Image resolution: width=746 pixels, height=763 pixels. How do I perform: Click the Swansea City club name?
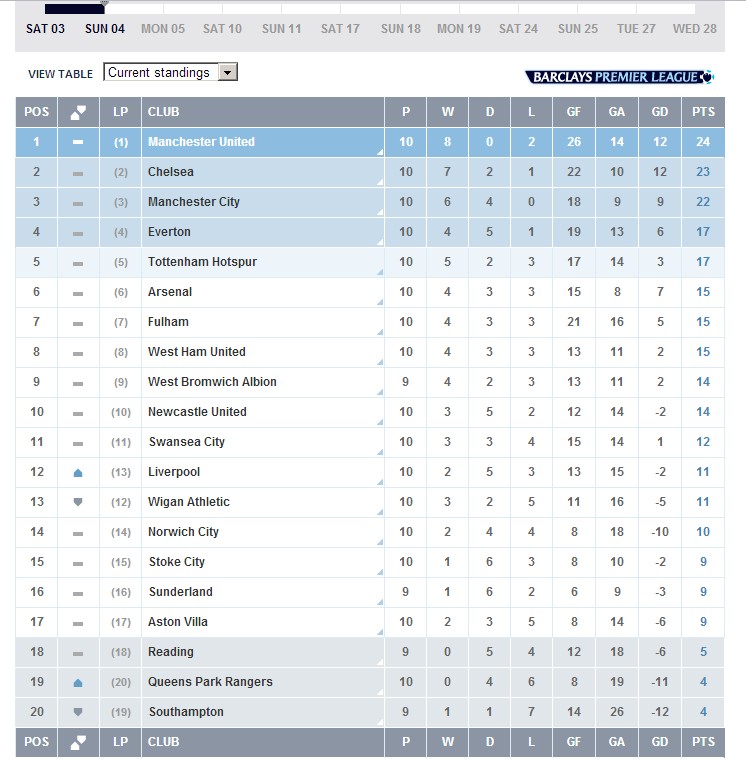point(186,442)
